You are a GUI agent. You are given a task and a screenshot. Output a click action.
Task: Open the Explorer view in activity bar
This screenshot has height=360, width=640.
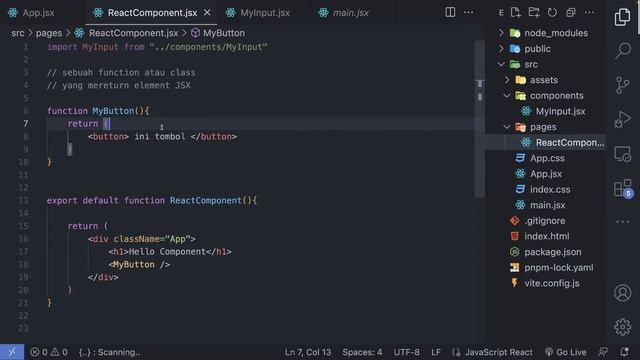coord(622,17)
